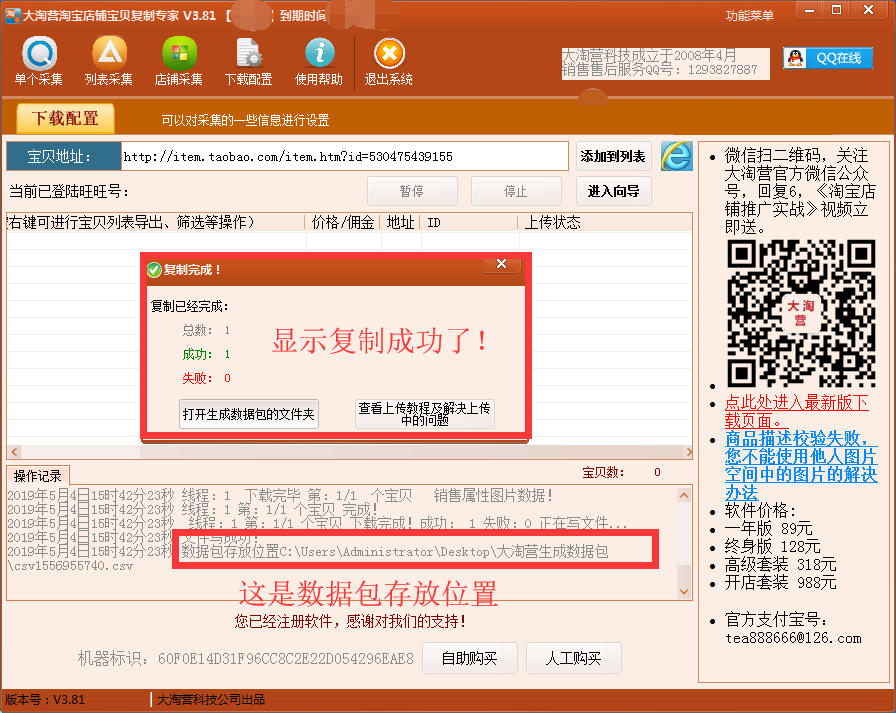Click 打开生成数据包的文件夹 button
Image resolution: width=896 pixels, height=713 pixels.
[249, 414]
